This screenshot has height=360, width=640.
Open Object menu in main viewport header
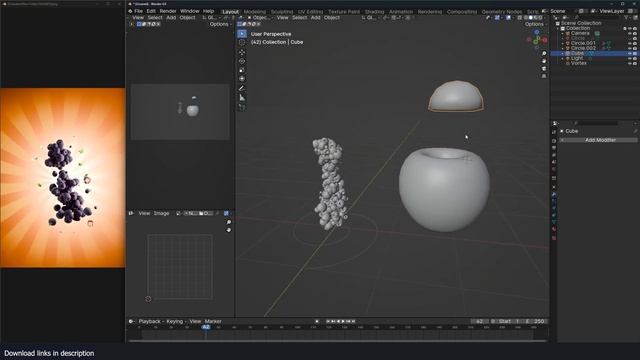331,18
